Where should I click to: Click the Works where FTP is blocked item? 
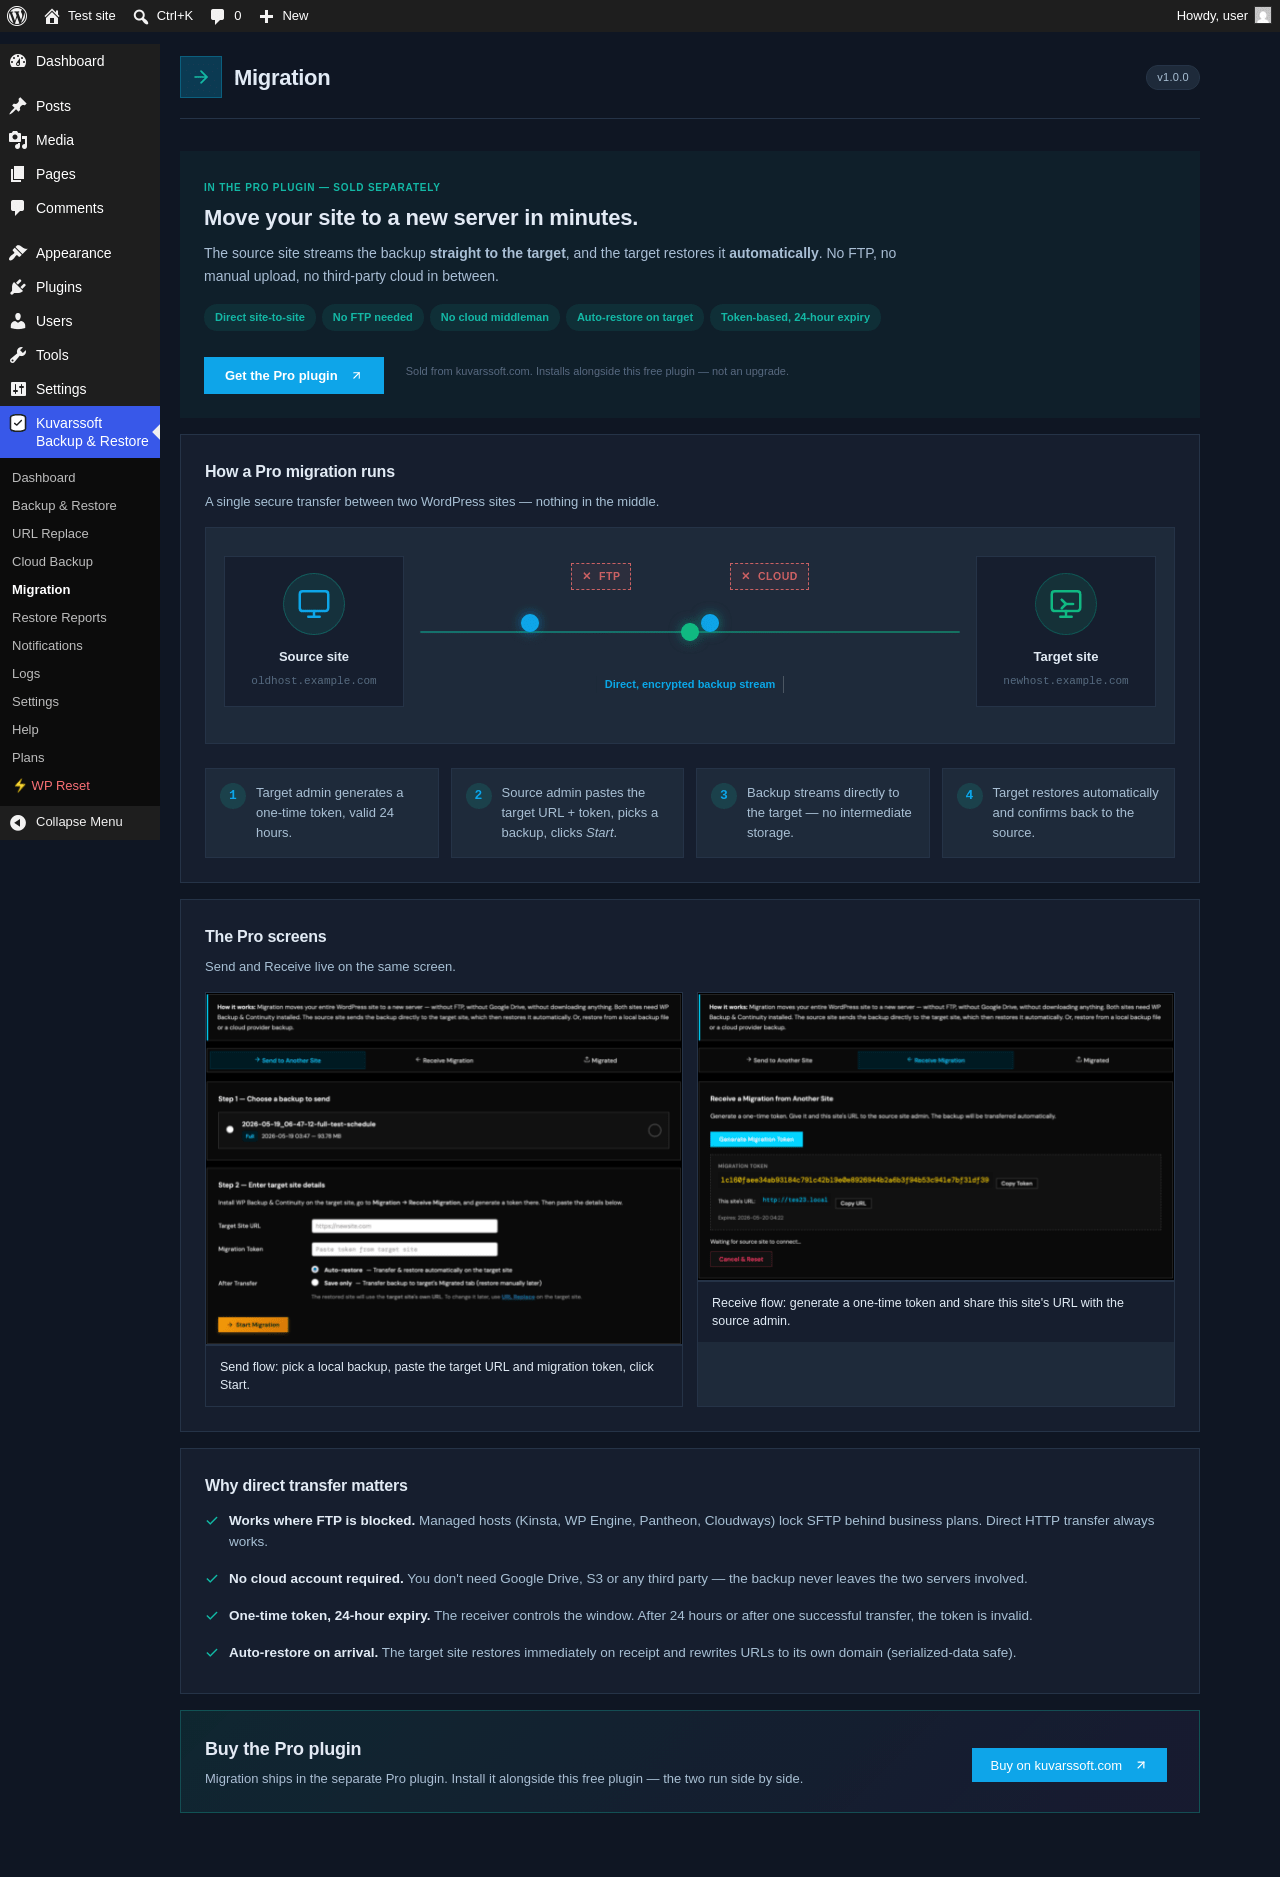690,1531
